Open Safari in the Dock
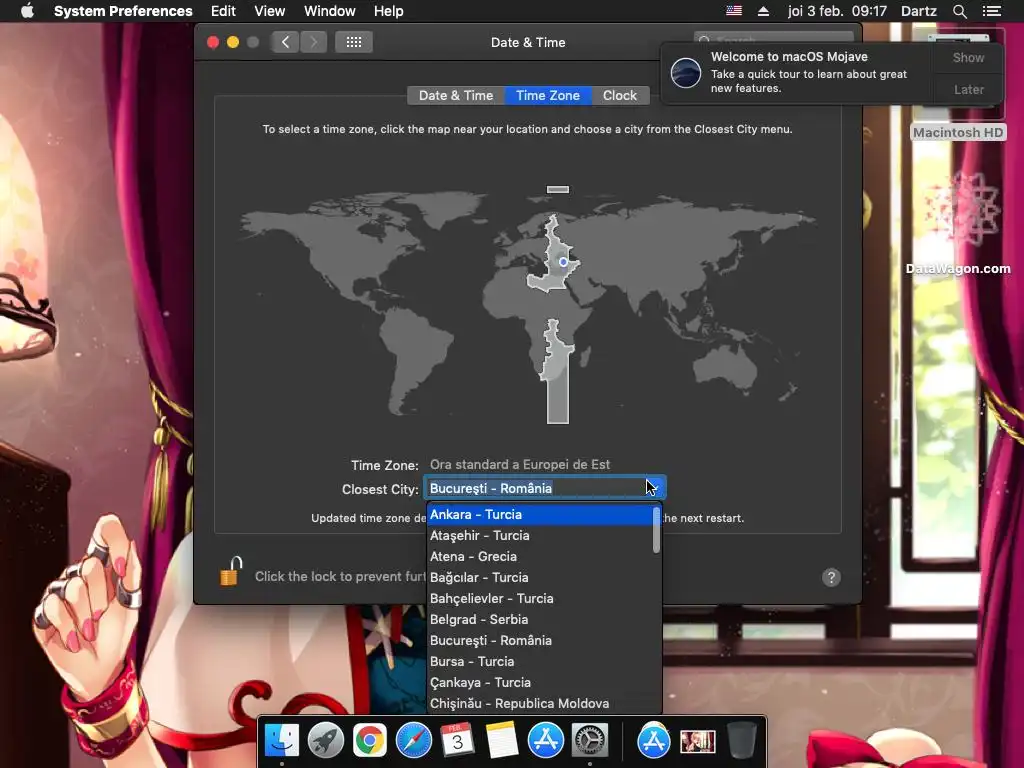This screenshot has height=768, width=1024. tap(413, 741)
